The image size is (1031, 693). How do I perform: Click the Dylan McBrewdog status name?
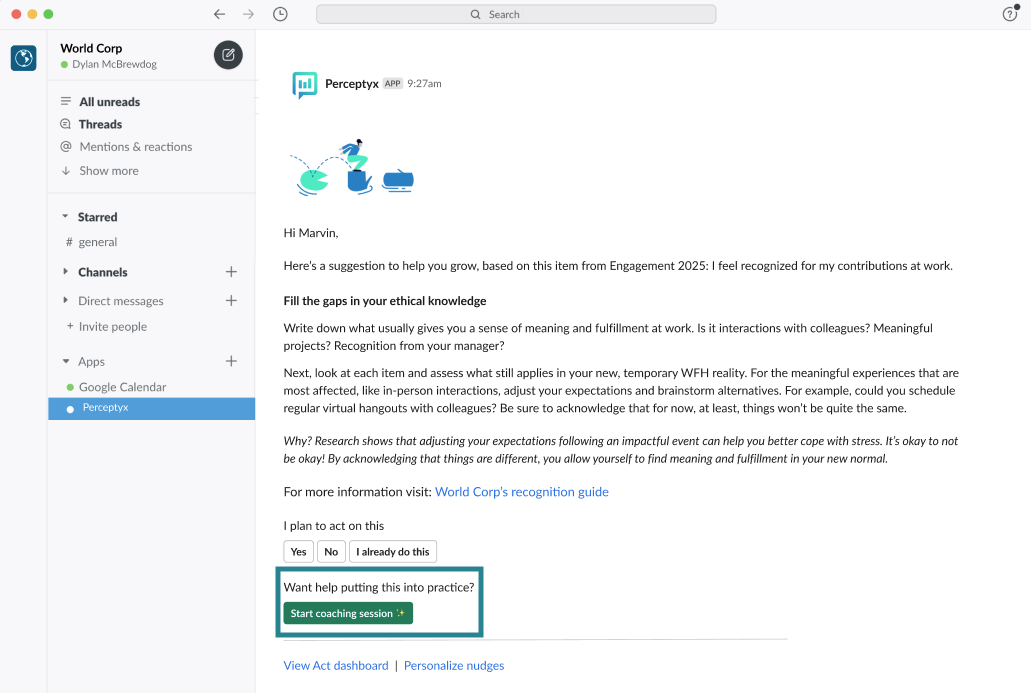point(114,64)
